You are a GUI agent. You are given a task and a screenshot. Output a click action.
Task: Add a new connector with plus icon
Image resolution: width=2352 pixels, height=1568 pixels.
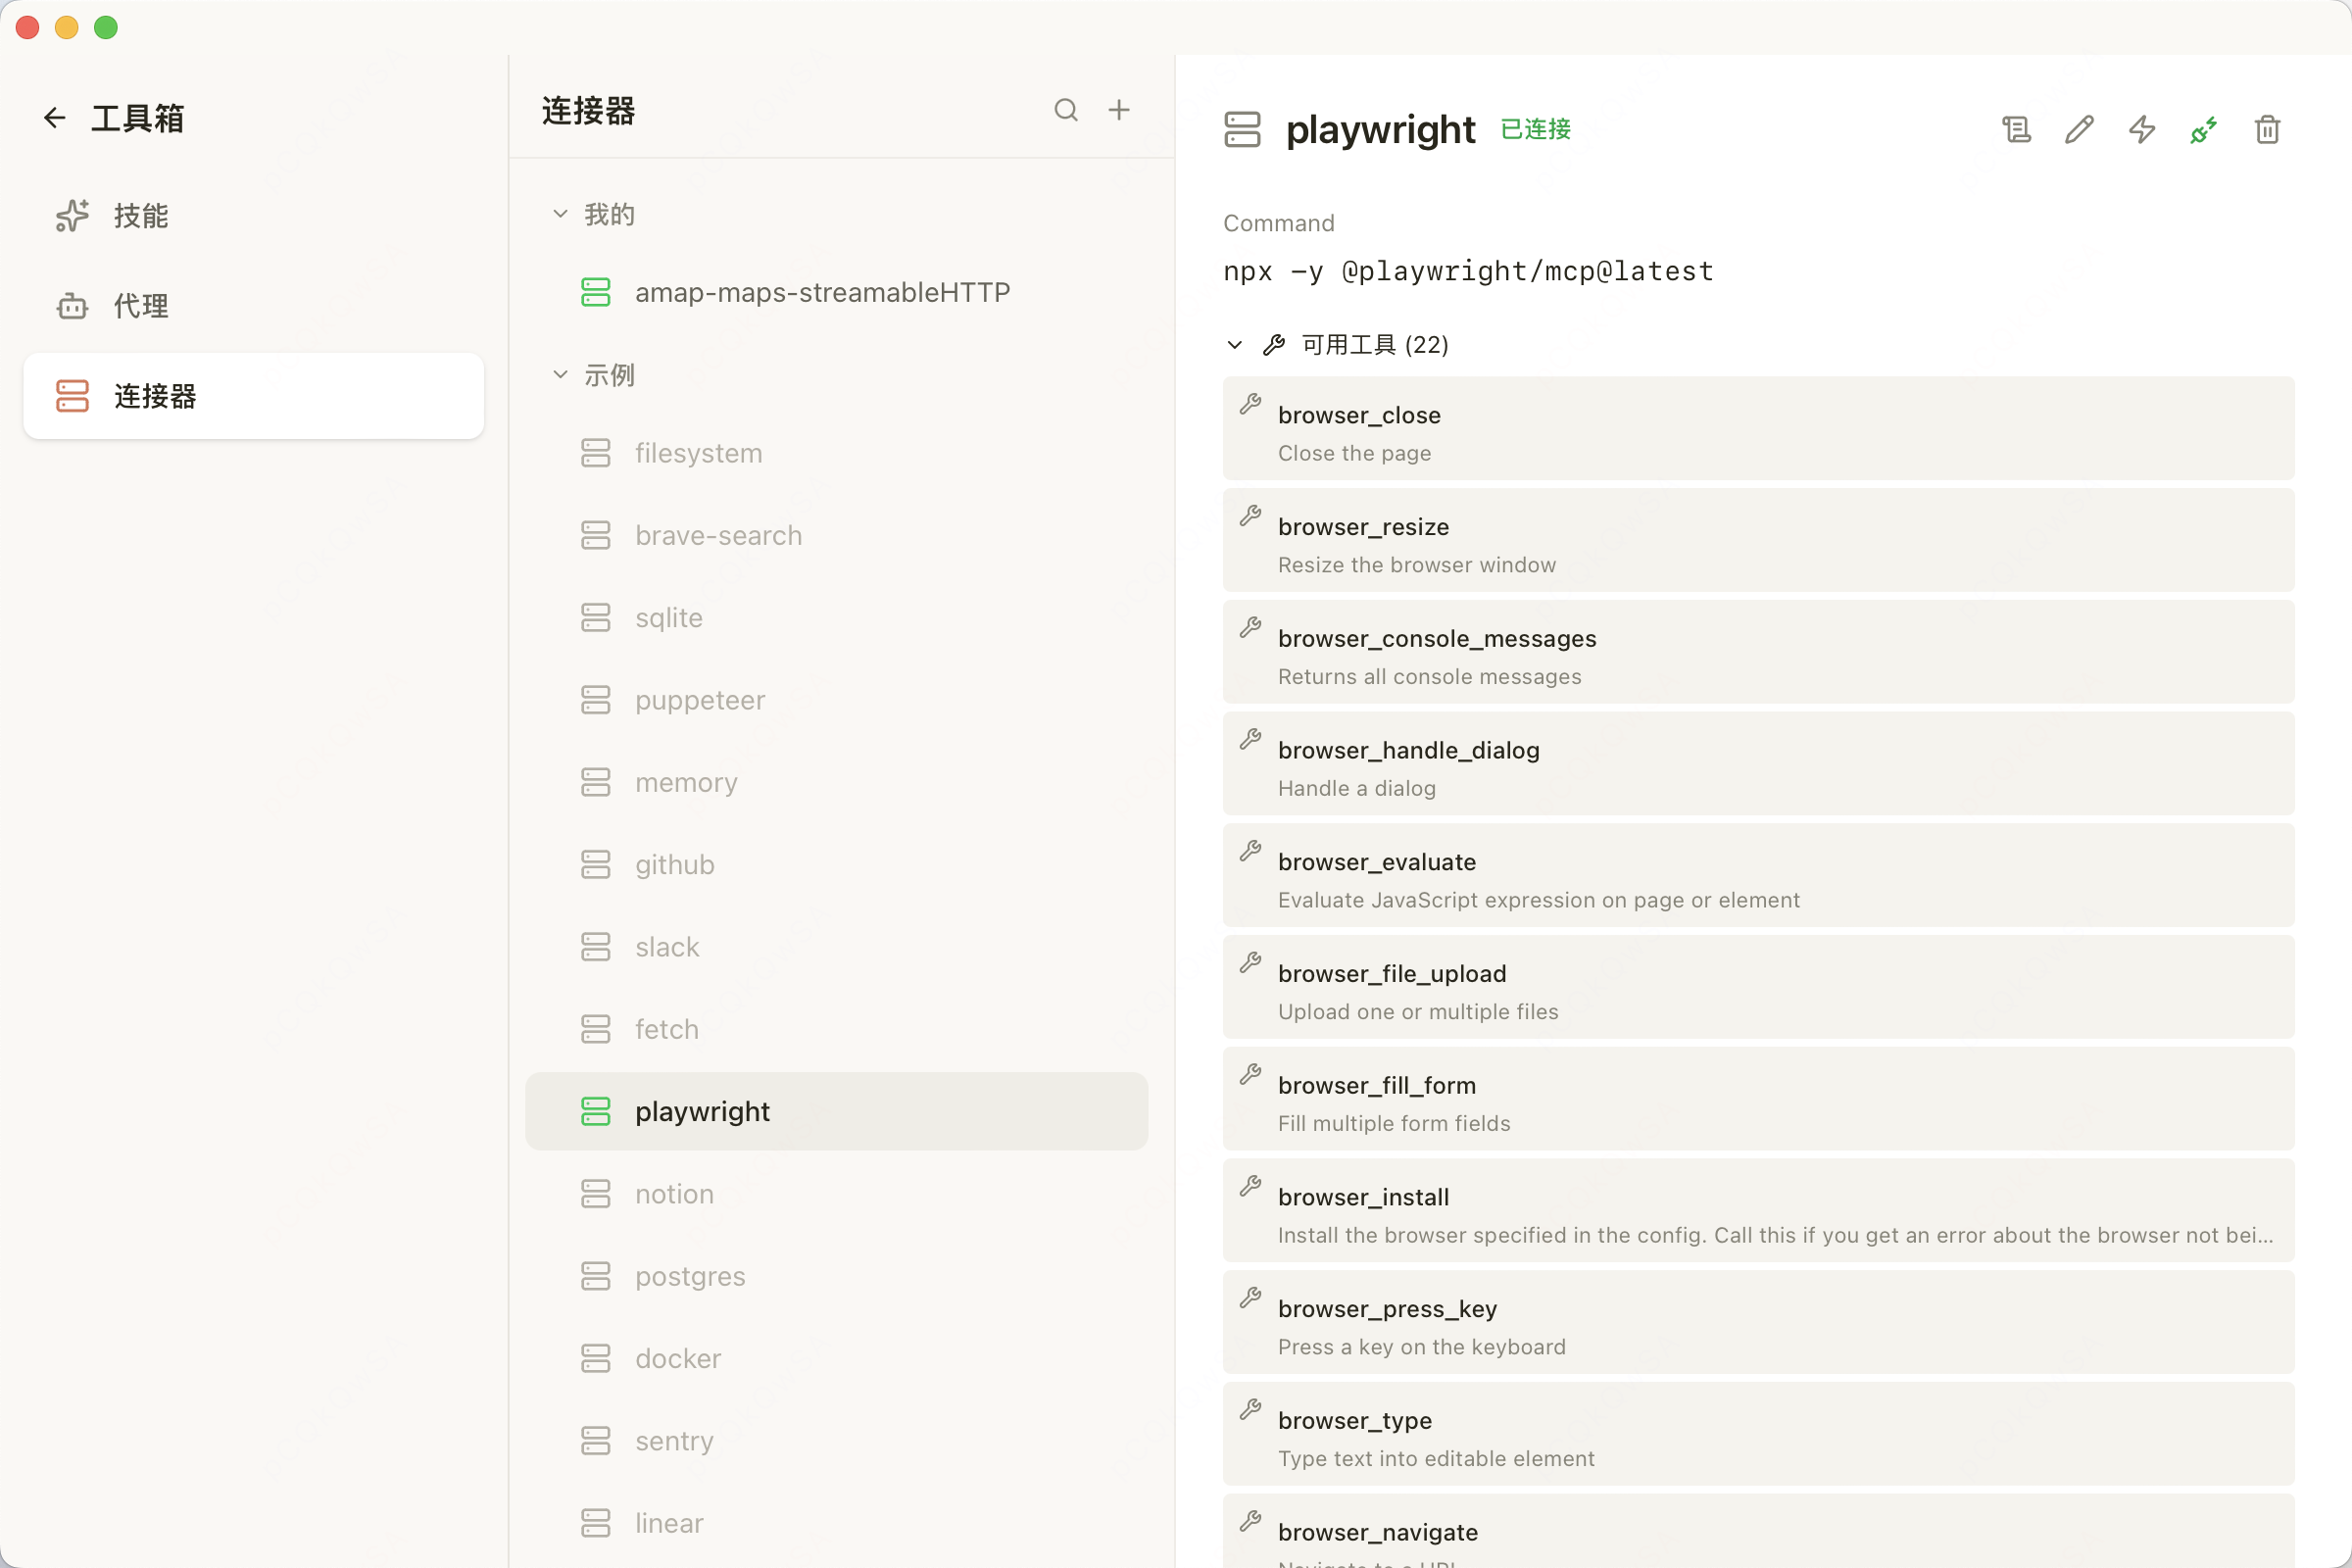pos(1119,110)
